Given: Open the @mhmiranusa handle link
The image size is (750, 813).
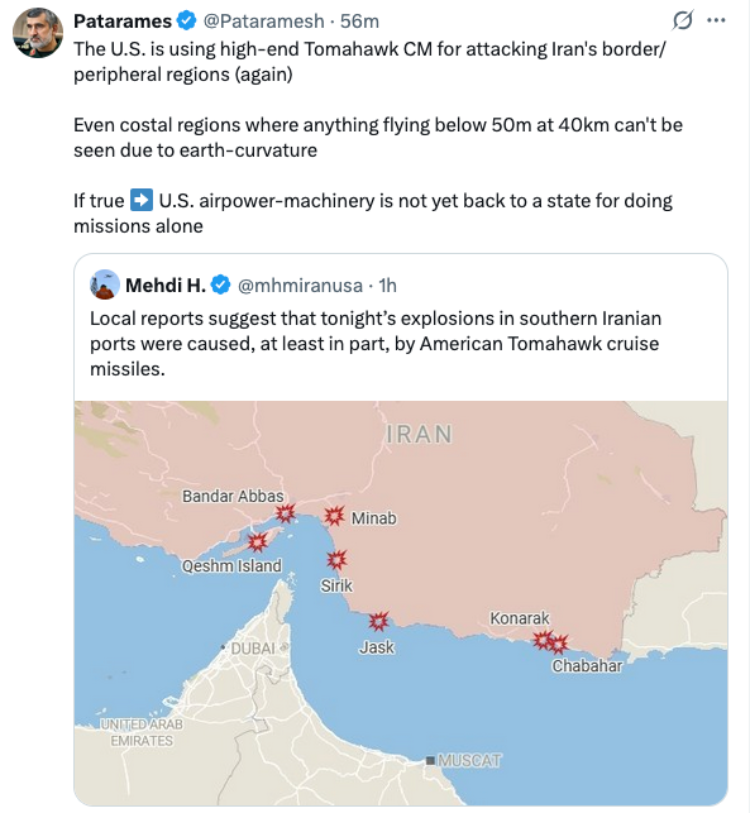Looking at the screenshot, I should [x=300, y=285].
